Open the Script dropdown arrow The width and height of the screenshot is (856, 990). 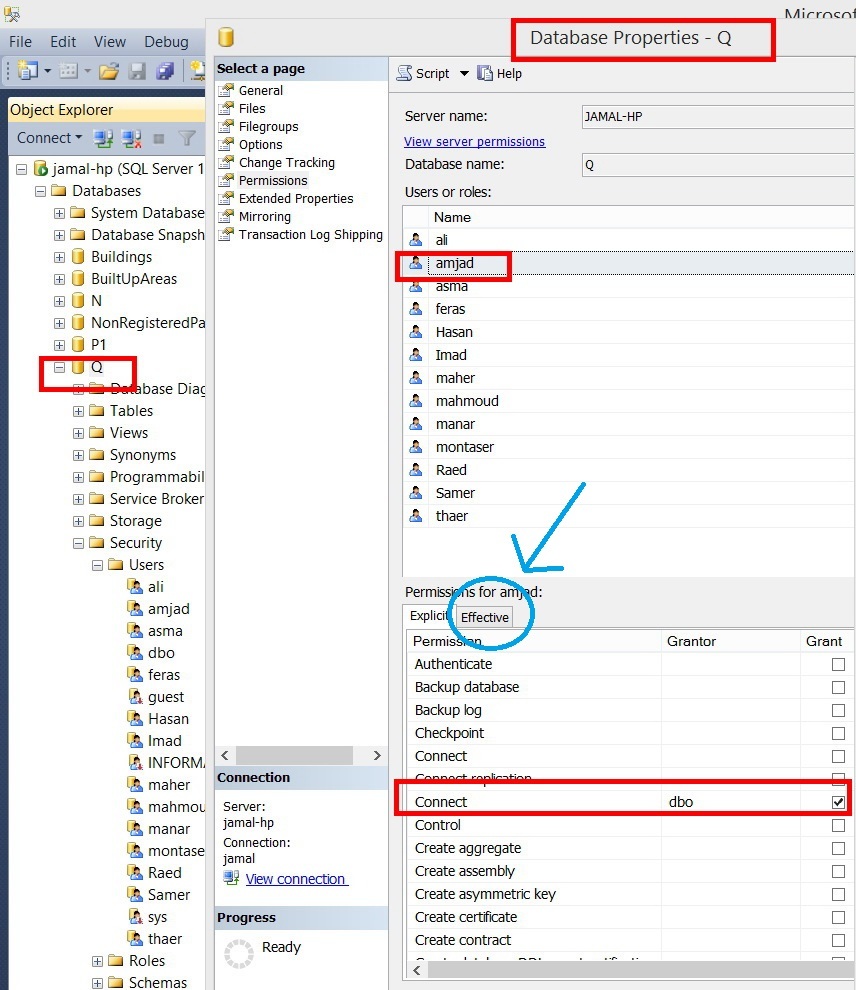pos(464,74)
